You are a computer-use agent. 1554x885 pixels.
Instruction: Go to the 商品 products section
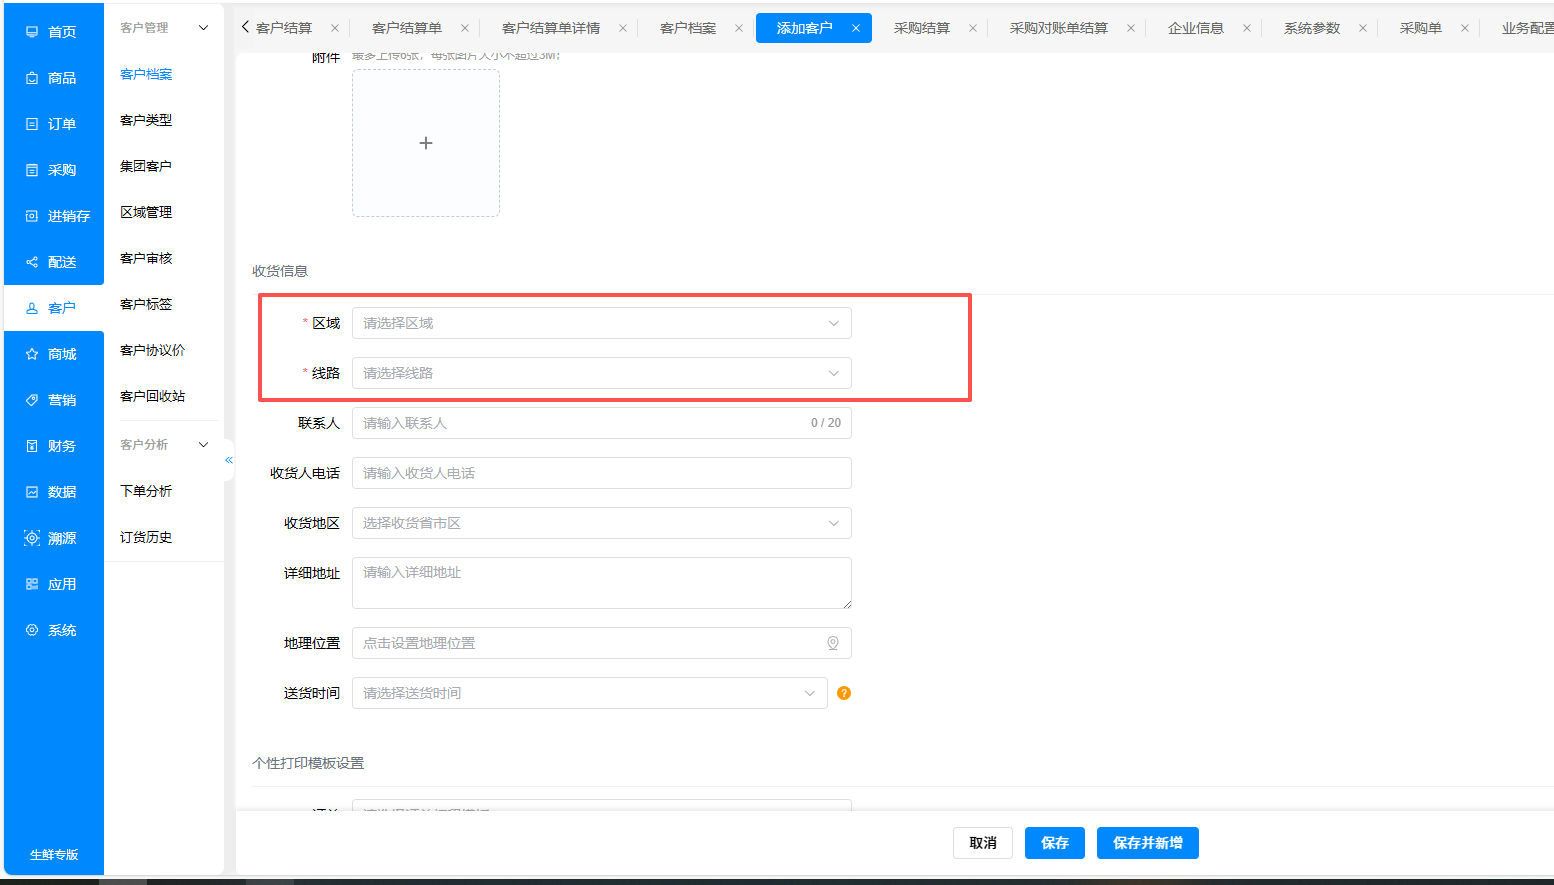click(53, 78)
